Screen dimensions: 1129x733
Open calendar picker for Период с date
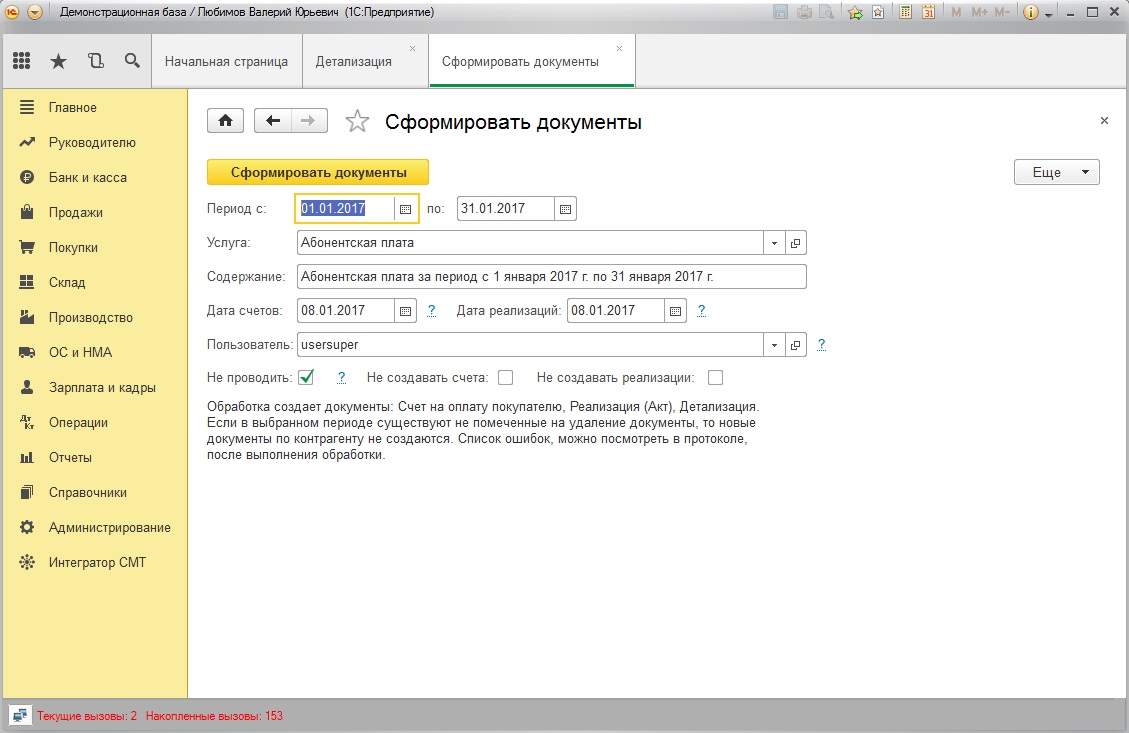[405, 209]
